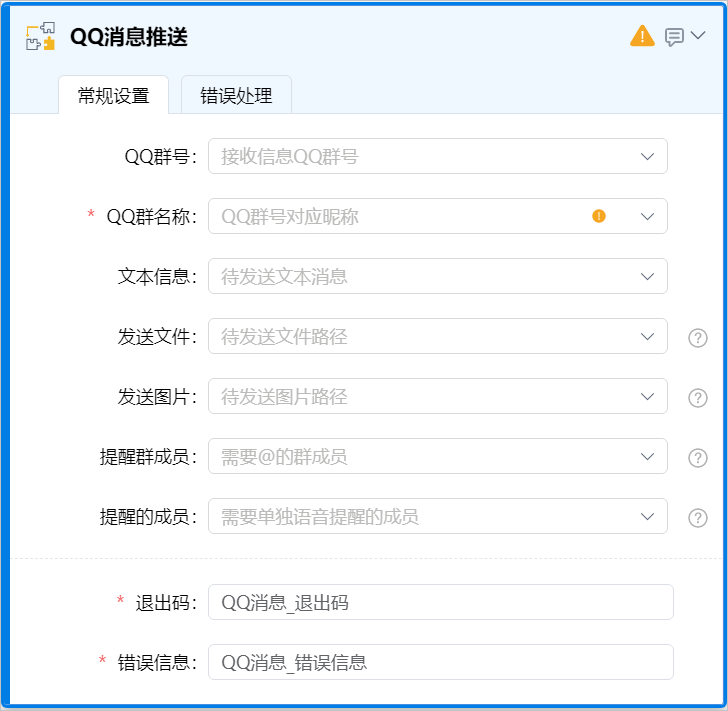Expand the 提醒群成员 dropdown arrow
The image size is (728, 711).
[647, 457]
